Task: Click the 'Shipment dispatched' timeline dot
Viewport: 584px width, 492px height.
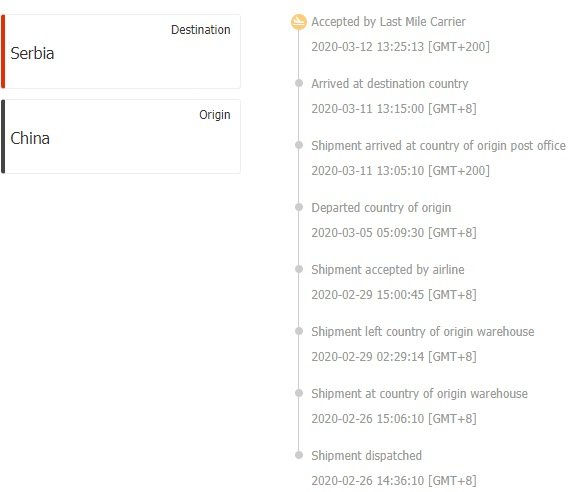Action: click(299, 455)
